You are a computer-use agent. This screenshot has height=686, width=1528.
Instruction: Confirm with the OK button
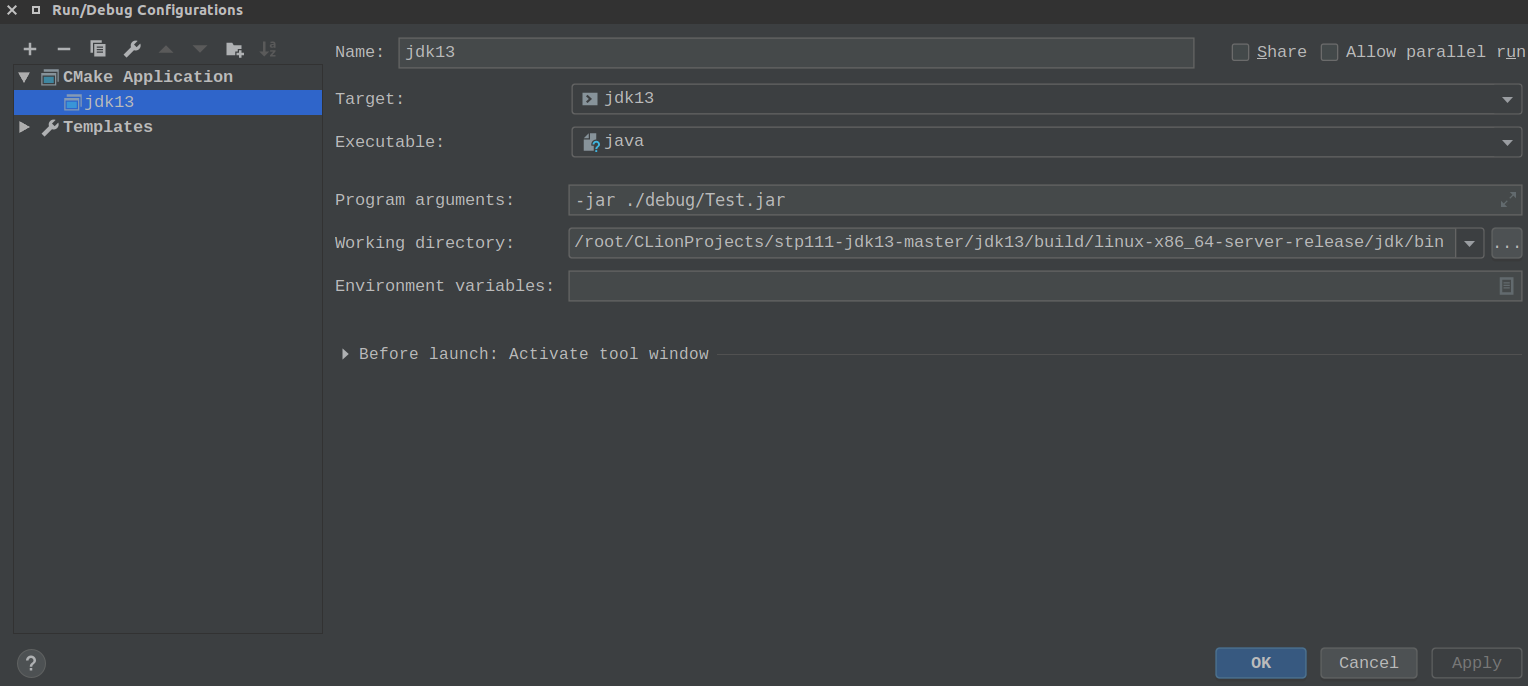click(x=1261, y=663)
